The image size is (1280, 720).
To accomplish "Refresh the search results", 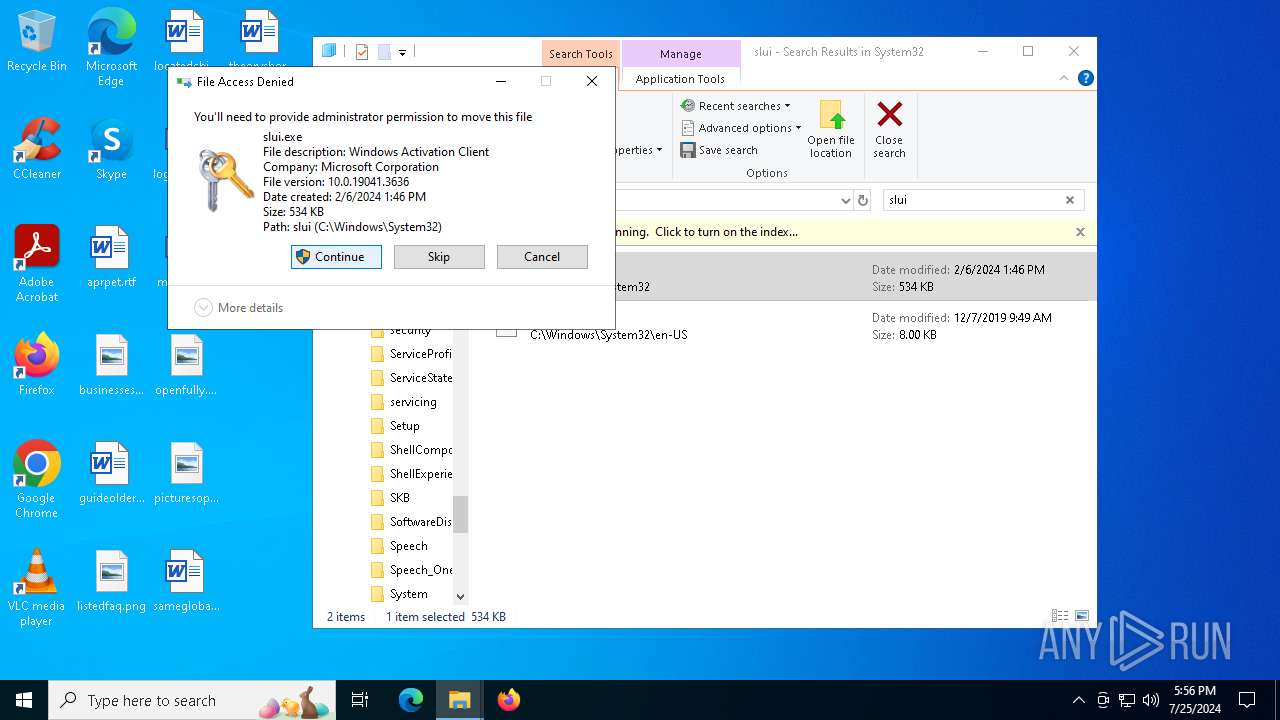I will coord(863,200).
